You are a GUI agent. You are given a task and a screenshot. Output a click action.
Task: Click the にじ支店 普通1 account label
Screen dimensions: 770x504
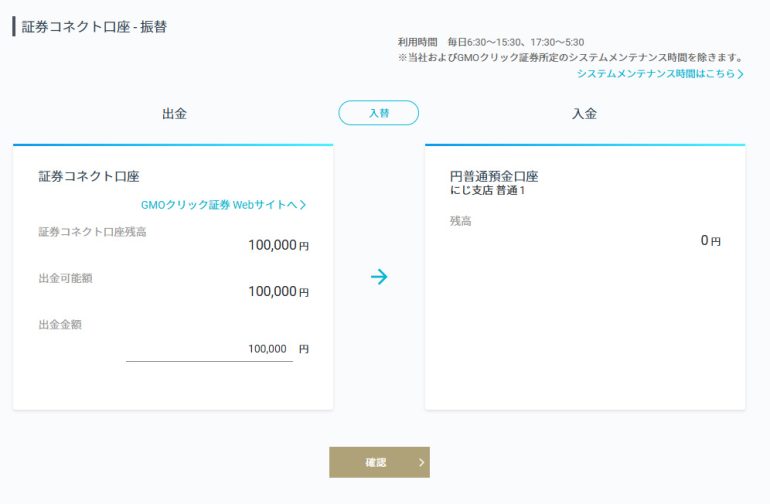(487, 191)
